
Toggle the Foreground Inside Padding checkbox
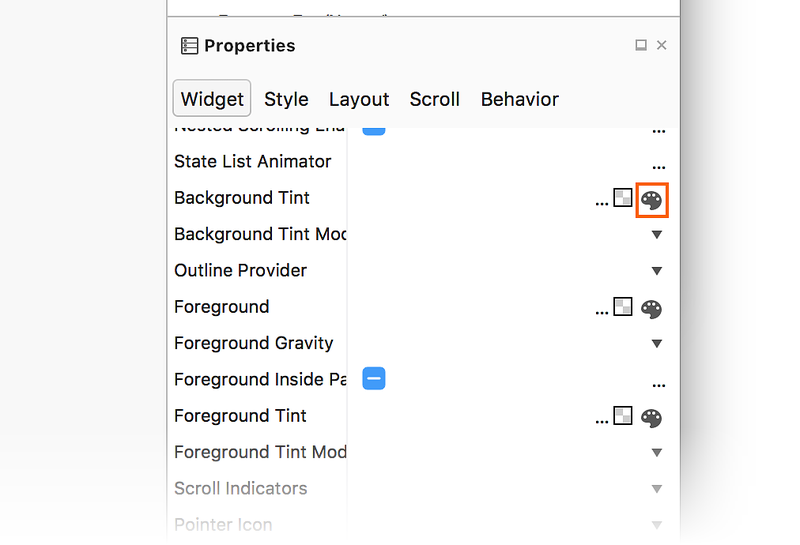pyautogui.click(x=374, y=379)
